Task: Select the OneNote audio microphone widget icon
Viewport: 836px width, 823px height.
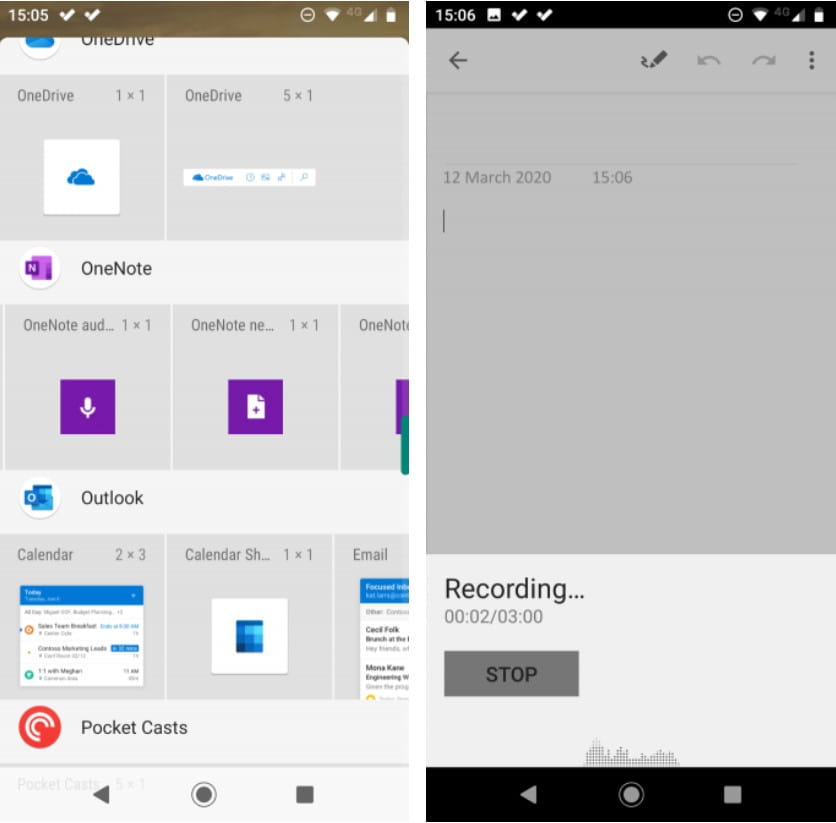Action: pos(86,405)
